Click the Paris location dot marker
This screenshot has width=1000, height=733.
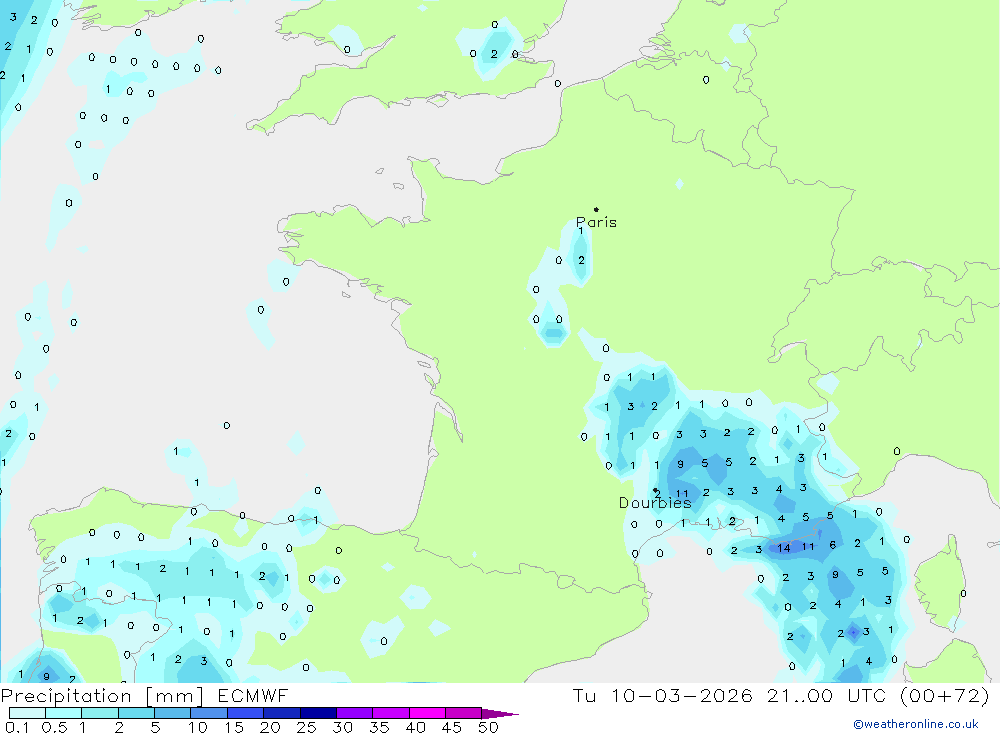[596, 209]
